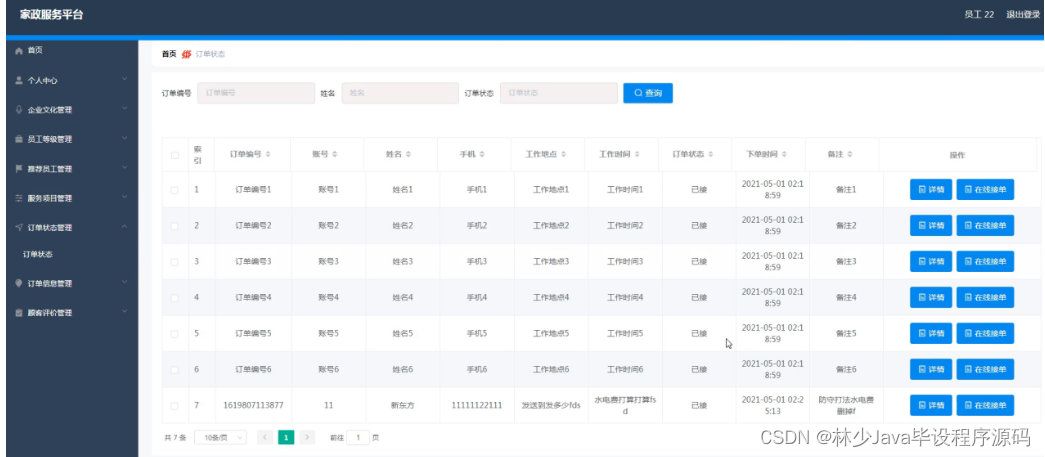Viewport: 1045px width, 457px height.
Task: Sort table by 账号 column arrows
Action: point(335,155)
